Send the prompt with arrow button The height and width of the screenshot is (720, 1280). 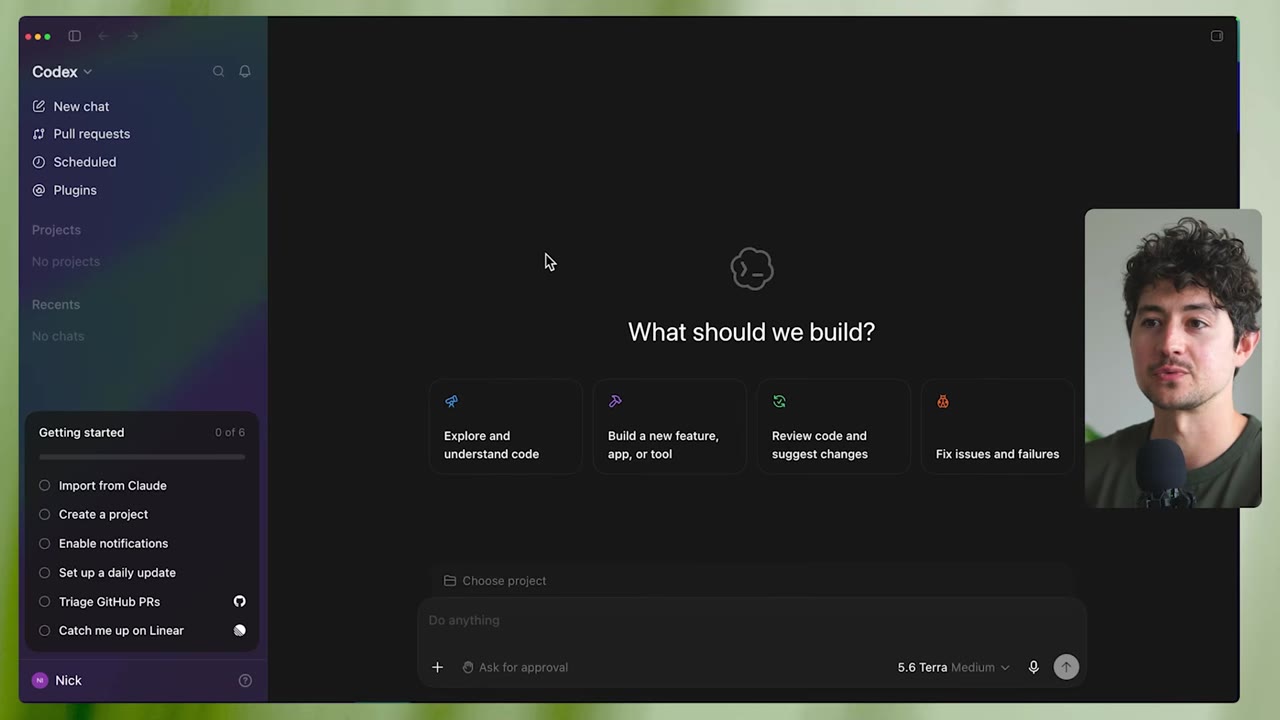pos(1066,668)
